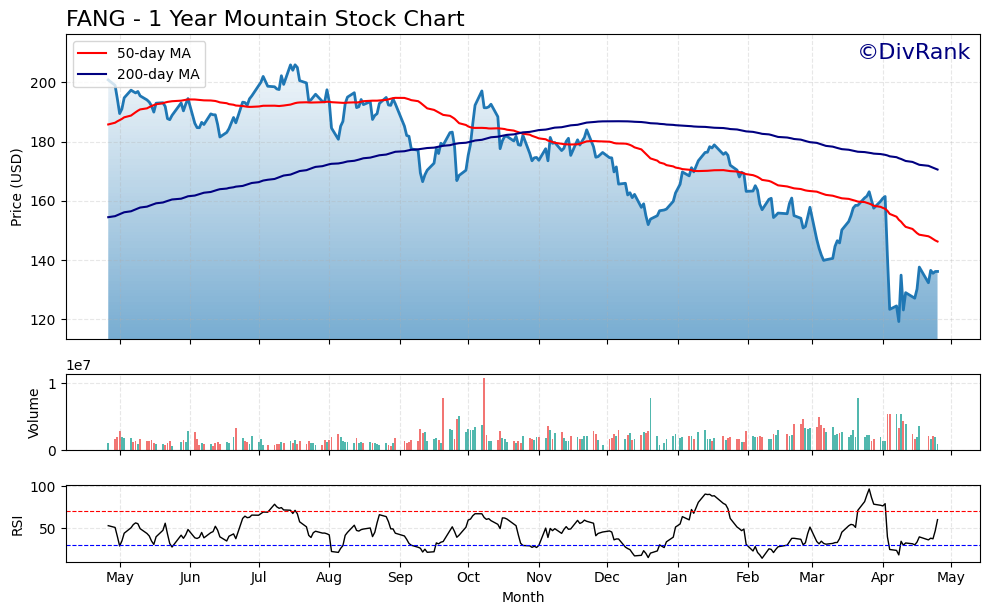The image size is (989, 615).
Task: Click the 'Nov' month tick label
Action: click(x=539, y=577)
